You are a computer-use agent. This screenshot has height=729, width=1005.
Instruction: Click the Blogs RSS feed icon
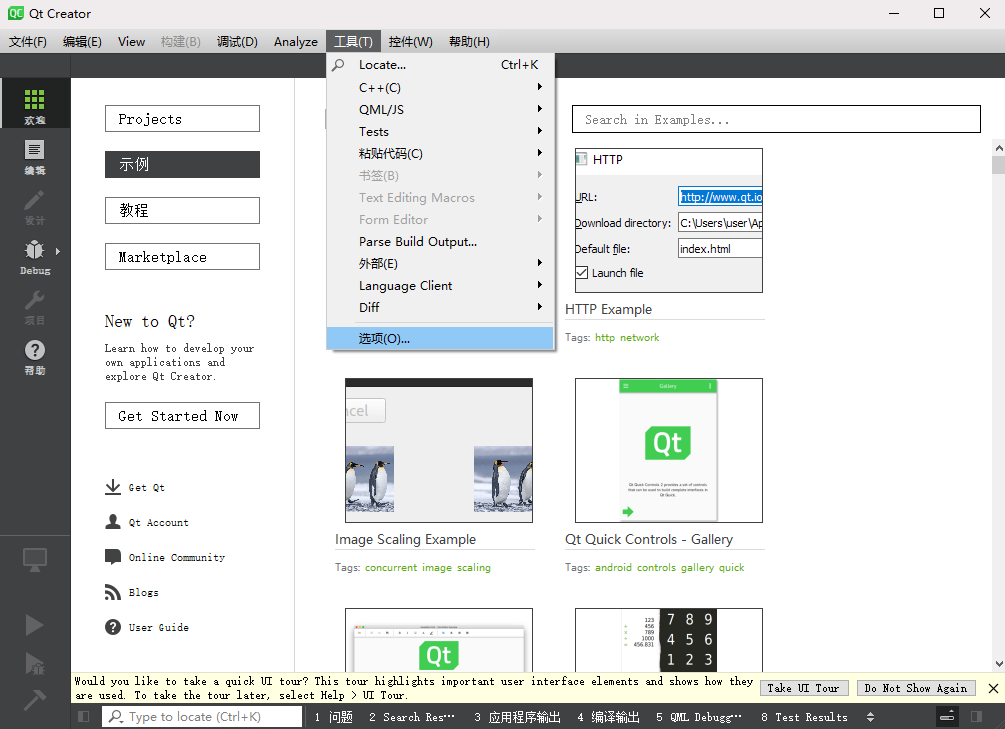[113, 592]
